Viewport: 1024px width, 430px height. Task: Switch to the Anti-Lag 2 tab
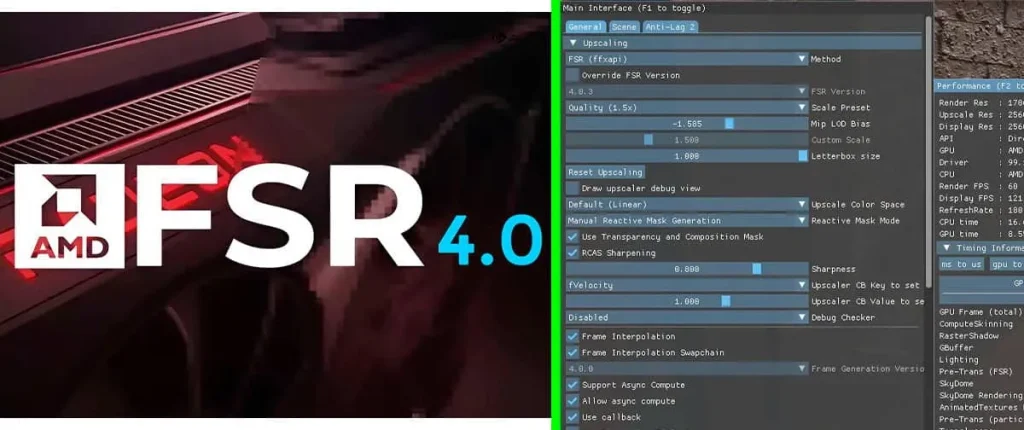[x=670, y=27]
